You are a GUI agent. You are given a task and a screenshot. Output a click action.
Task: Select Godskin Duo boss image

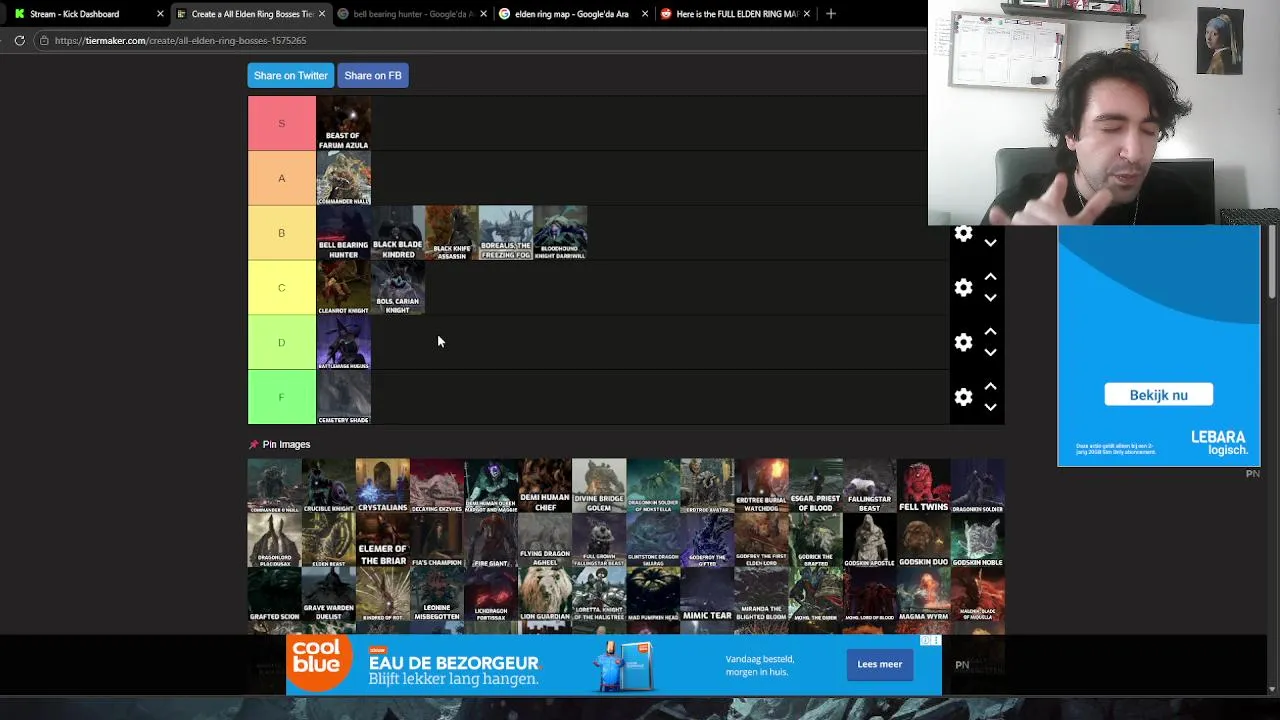click(x=923, y=540)
